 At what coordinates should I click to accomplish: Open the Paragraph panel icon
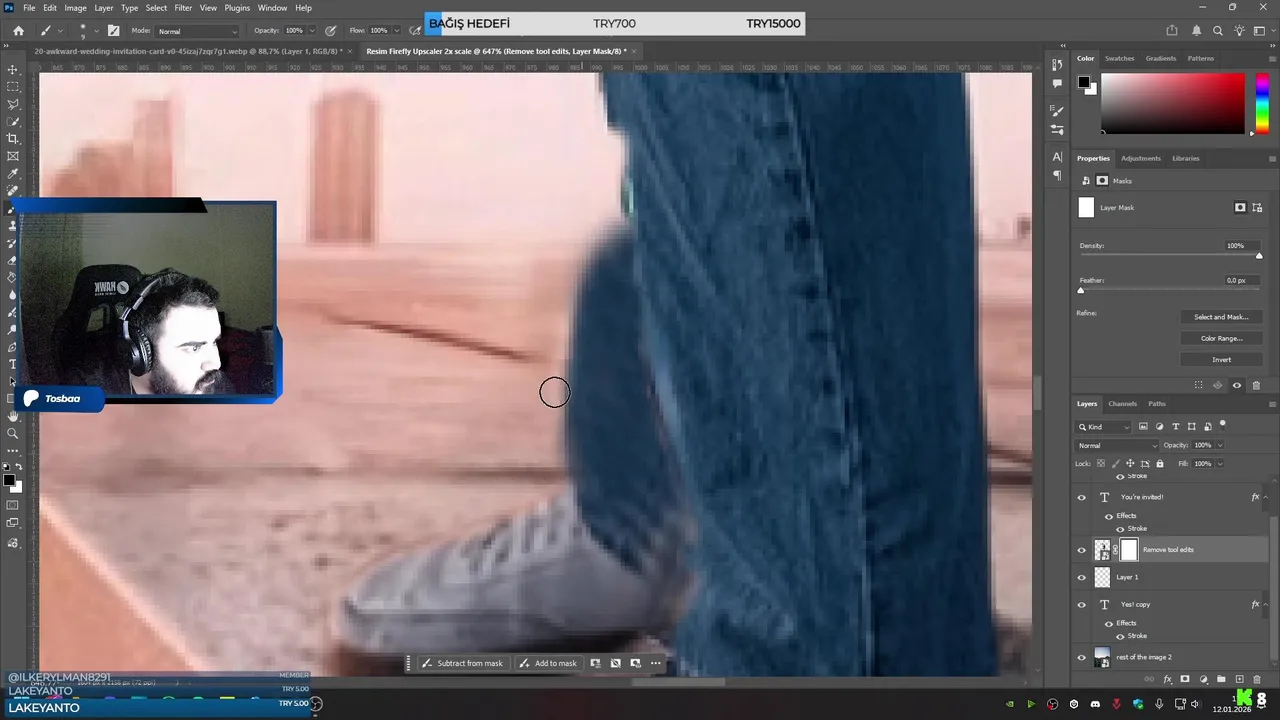pyautogui.click(x=1057, y=175)
